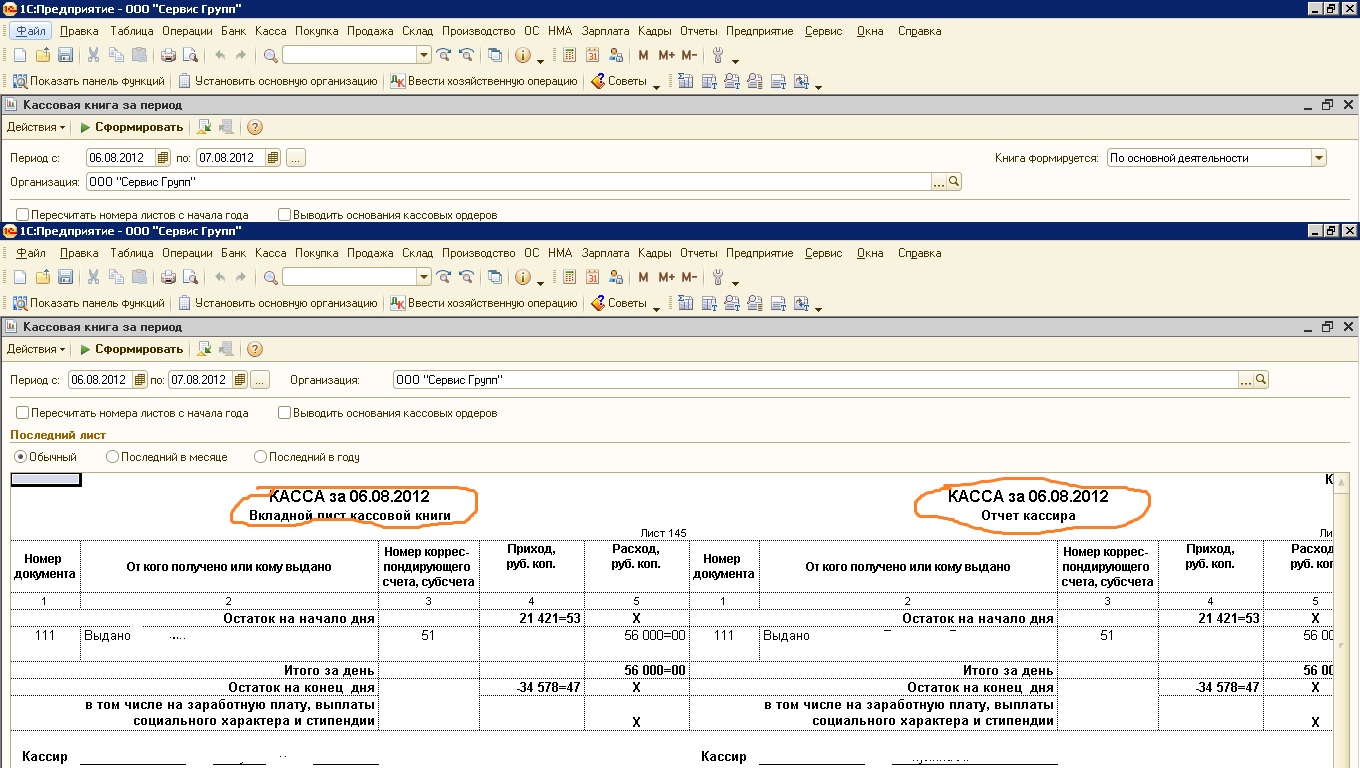
Task: Click the calculator icon in the lower toolbar
Action: [570, 277]
